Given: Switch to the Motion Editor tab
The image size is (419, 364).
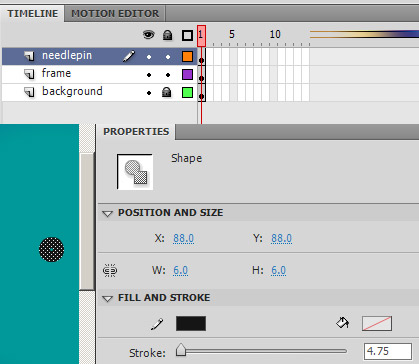Looking at the screenshot, I should click(115, 14).
